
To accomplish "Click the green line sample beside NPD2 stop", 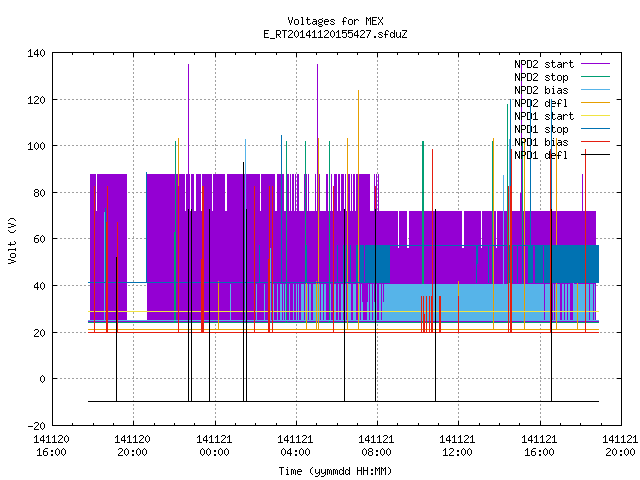I will point(596,76).
